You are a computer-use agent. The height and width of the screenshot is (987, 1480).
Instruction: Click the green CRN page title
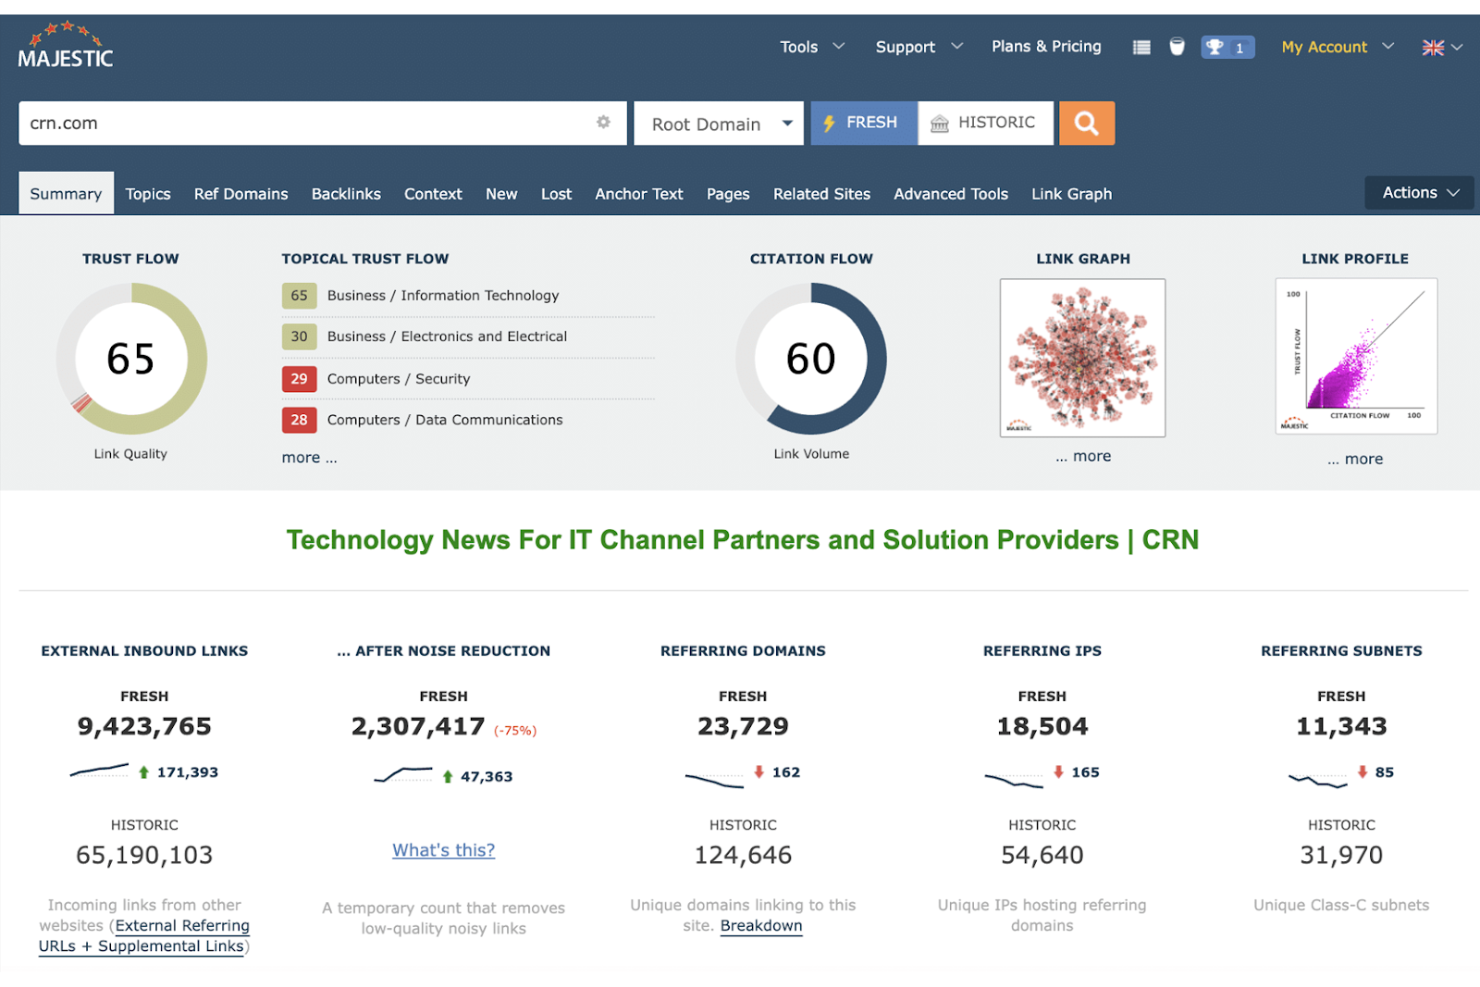[x=742, y=540]
